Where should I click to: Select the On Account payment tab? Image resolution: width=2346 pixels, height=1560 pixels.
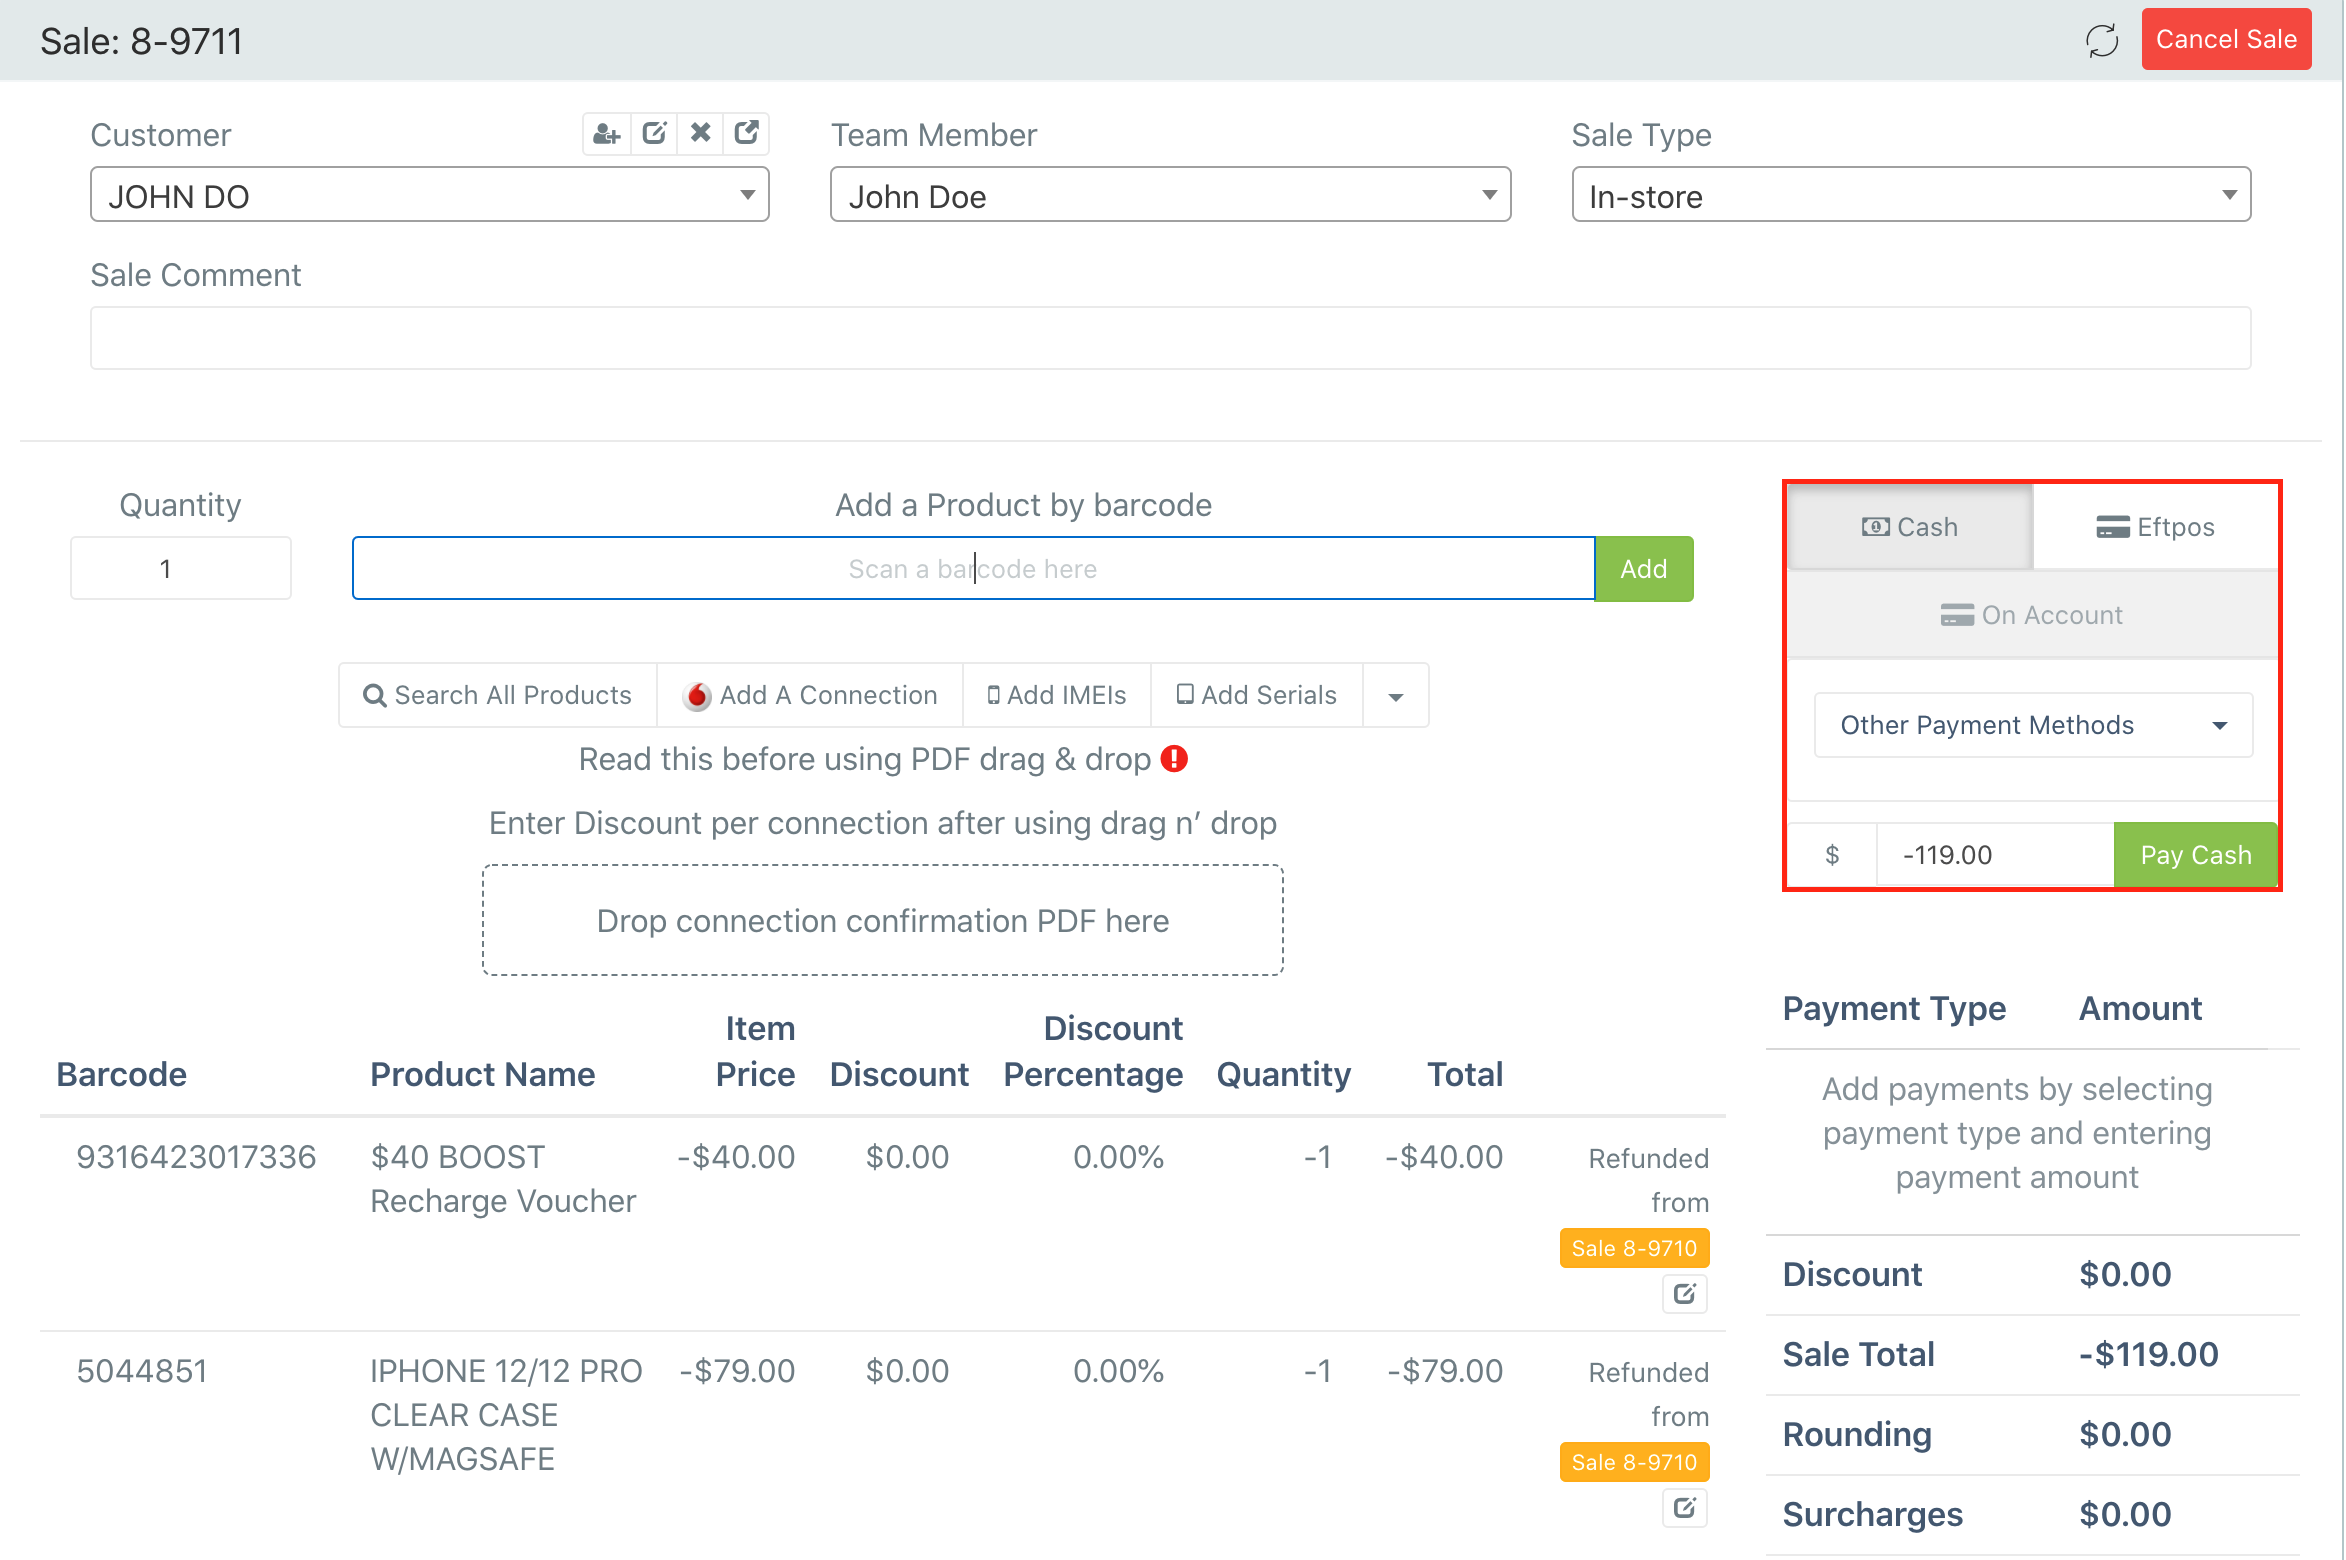point(2033,615)
